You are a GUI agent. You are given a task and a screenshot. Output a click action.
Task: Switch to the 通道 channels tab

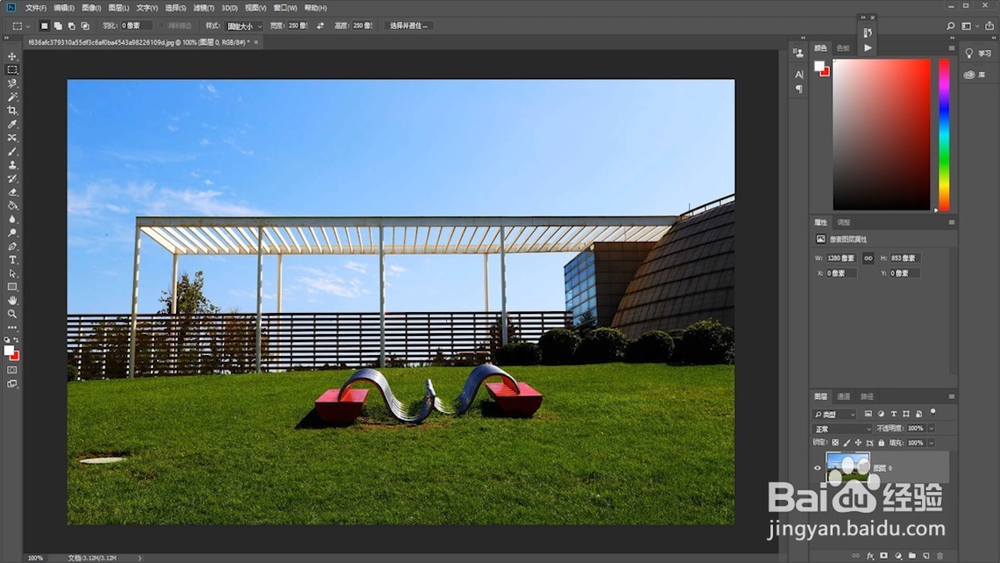click(843, 397)
